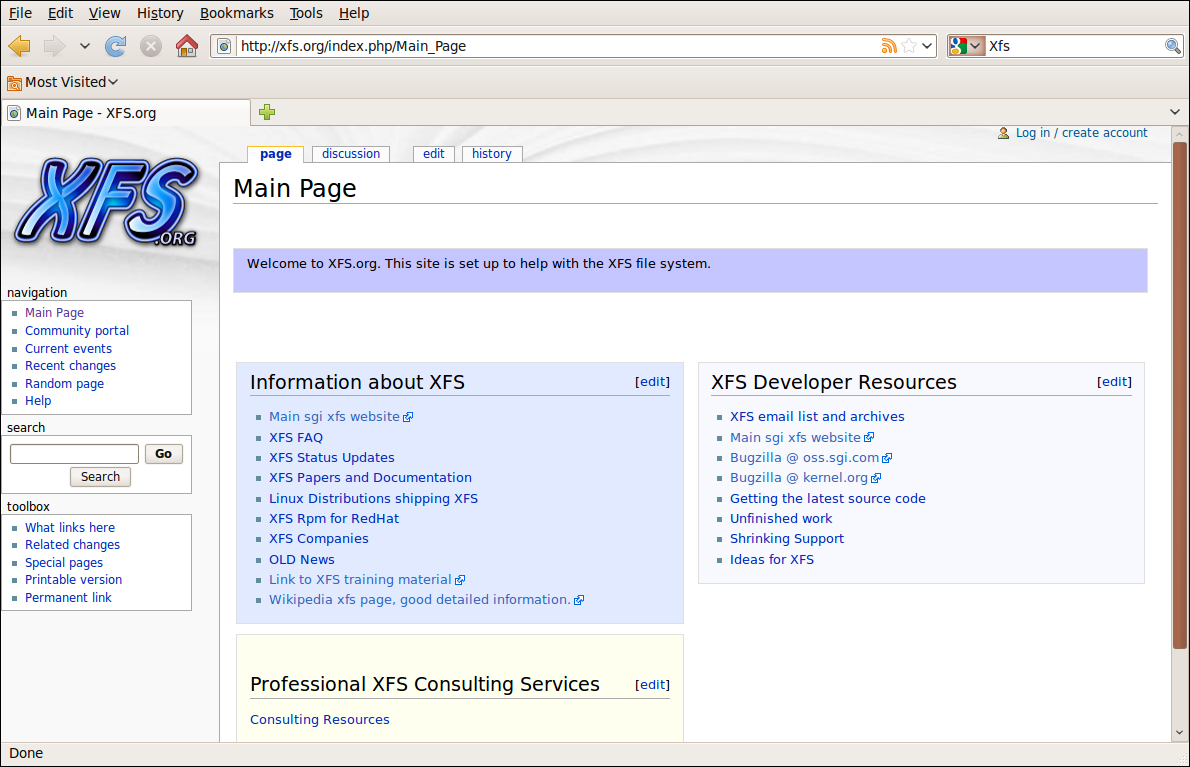The image size is (1190, 767).
Task: Click the site identity icon in address bar
Action: (224, 46)
